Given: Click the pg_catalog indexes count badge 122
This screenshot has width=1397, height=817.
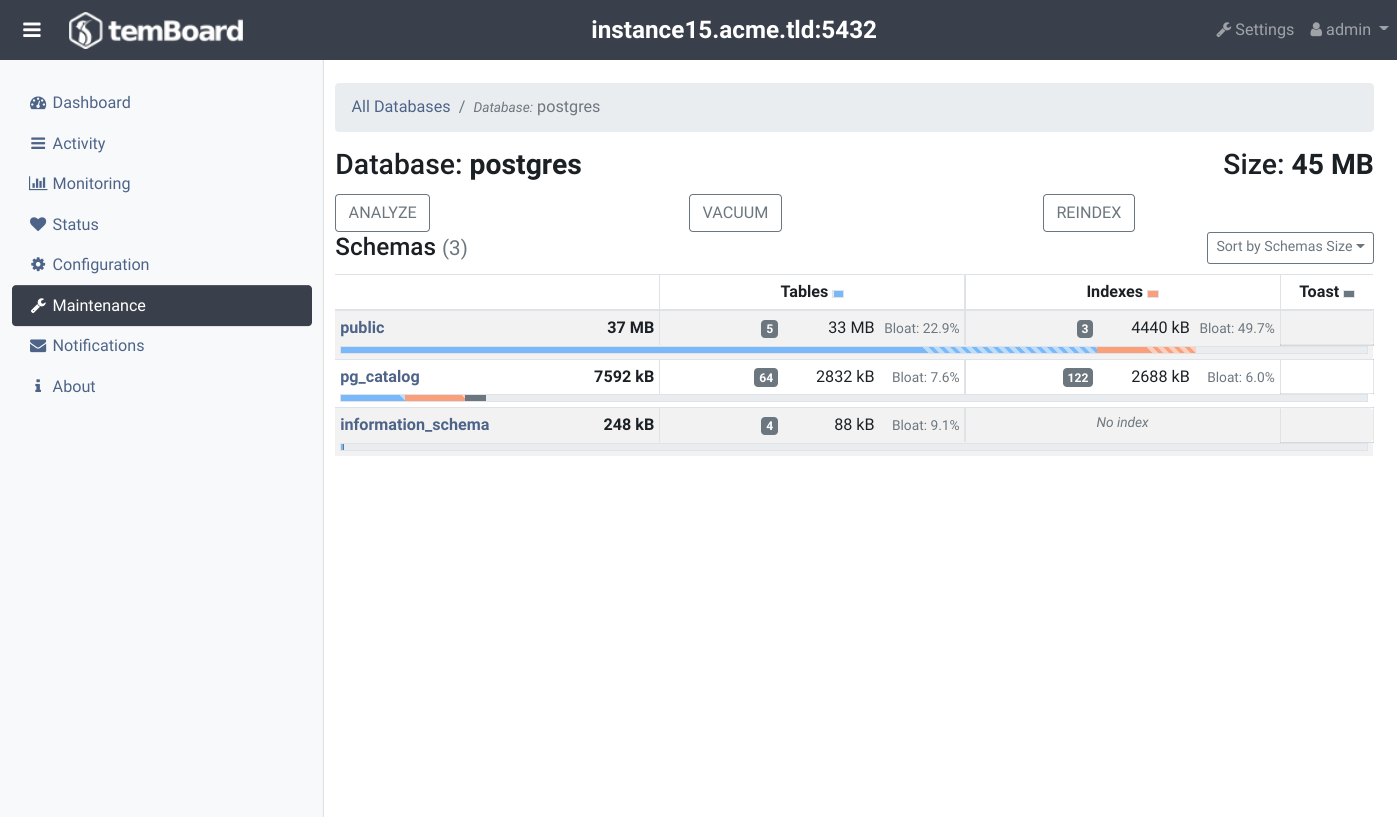Looking at the screenshot, I should (1078, 378).
